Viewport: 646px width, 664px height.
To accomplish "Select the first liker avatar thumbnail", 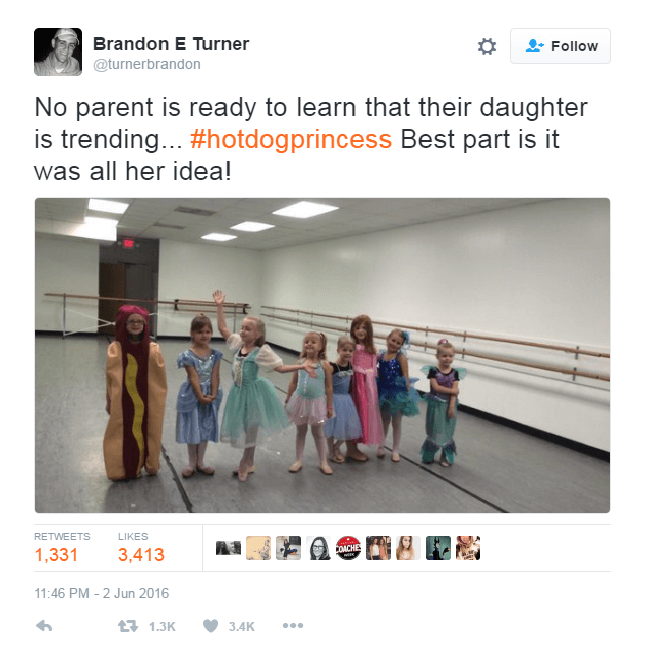I will point(228,548).
